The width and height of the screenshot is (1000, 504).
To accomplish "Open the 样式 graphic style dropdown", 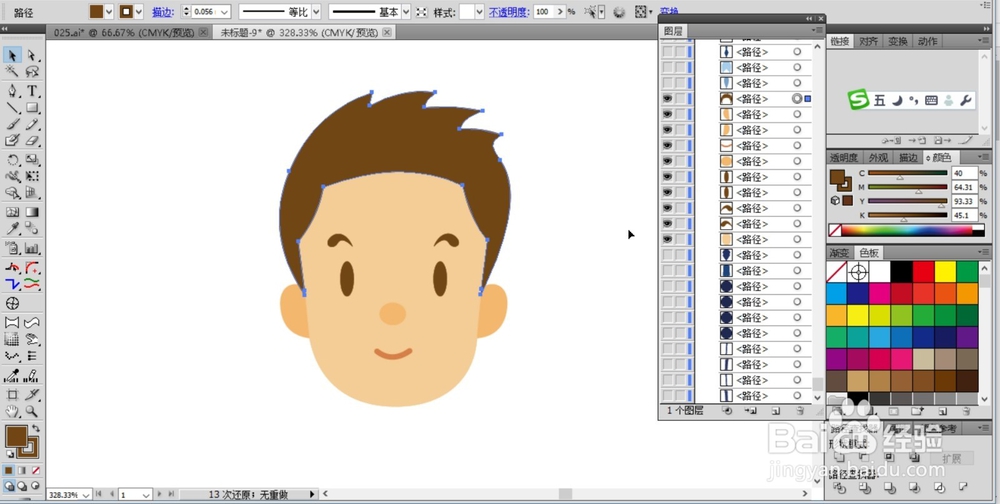I will [x=480, y=11].
